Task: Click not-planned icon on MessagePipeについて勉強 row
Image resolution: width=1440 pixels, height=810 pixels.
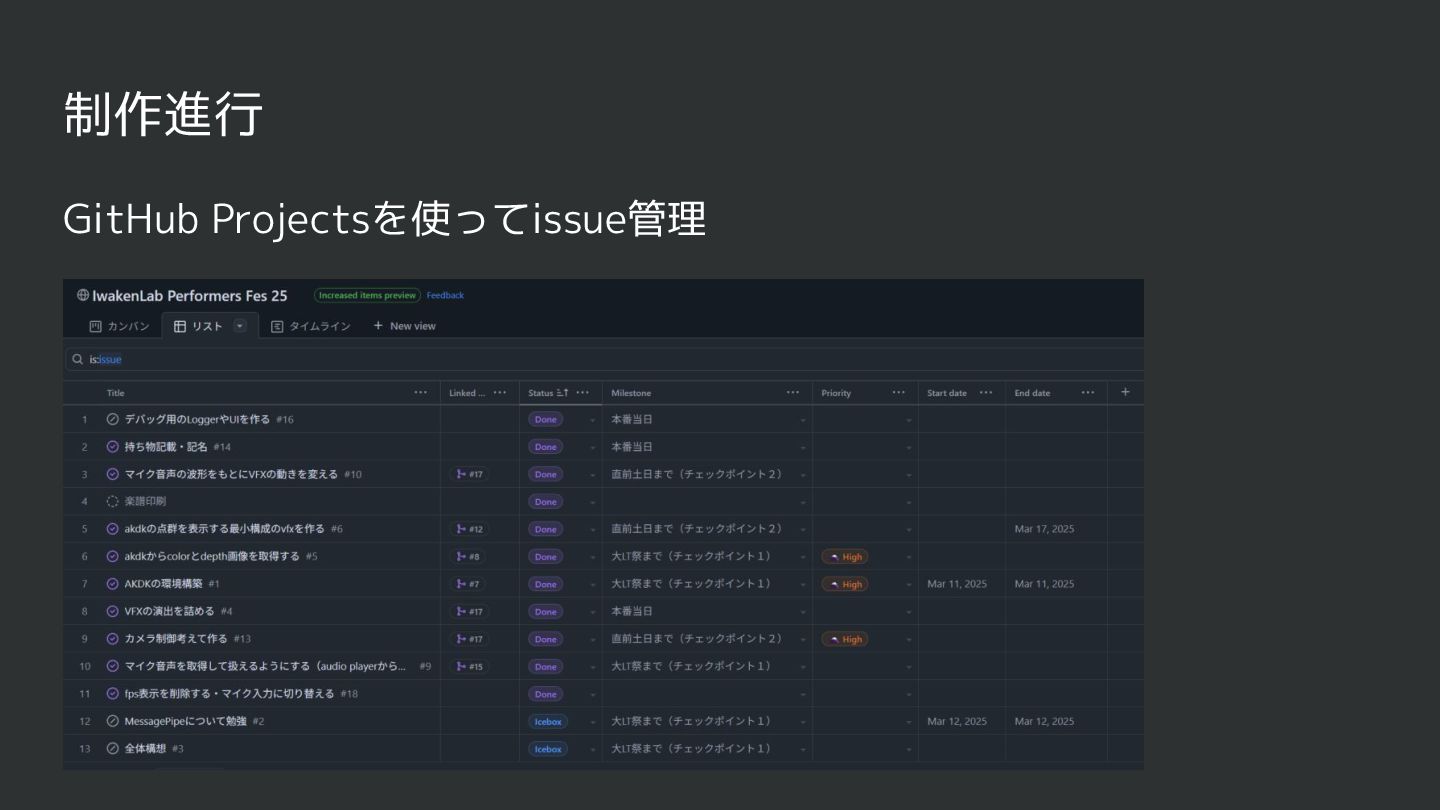Action: [112, 721]
